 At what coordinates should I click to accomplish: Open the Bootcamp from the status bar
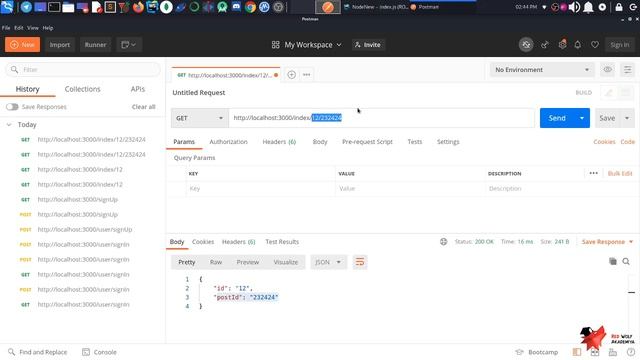[x=537, y=352]
